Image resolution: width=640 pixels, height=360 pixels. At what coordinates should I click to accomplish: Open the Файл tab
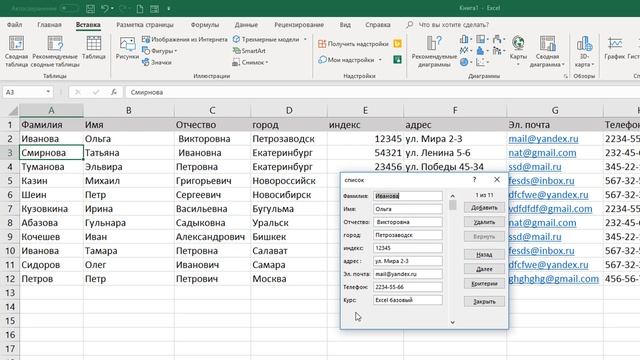coord(14,24)
